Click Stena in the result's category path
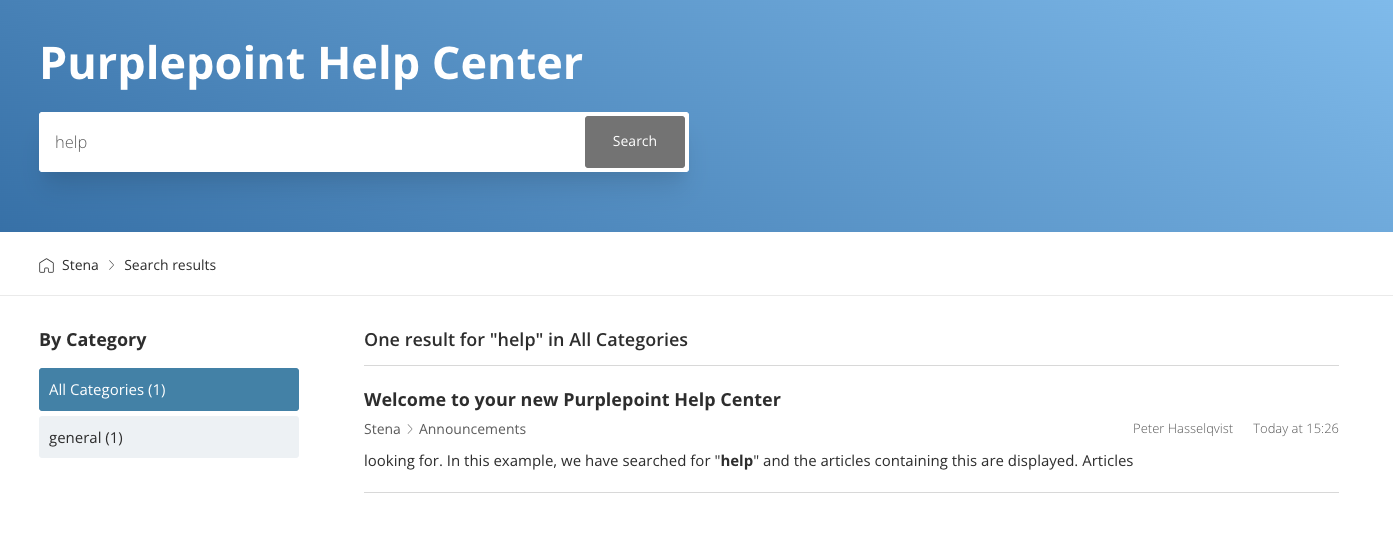1393x548 pixels. click(x=382, y=429)
